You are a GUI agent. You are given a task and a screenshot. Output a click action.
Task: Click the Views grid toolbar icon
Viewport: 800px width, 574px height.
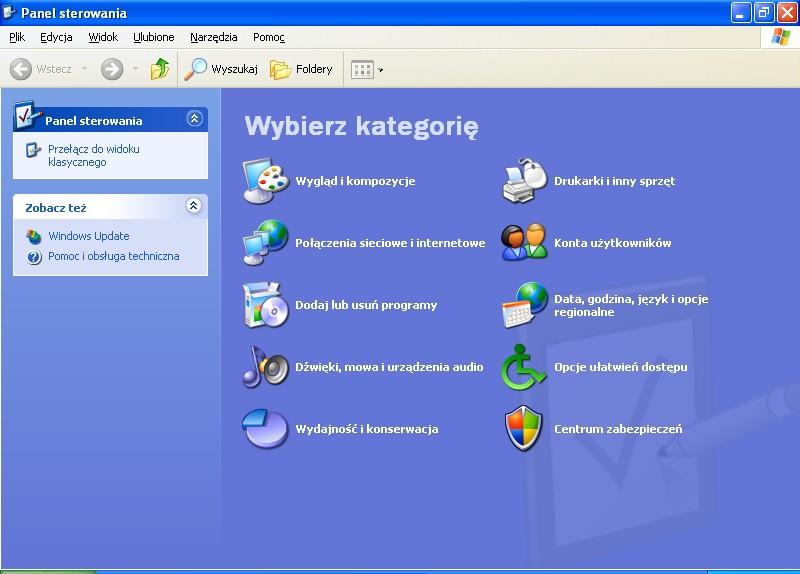(x=362, y=69)
